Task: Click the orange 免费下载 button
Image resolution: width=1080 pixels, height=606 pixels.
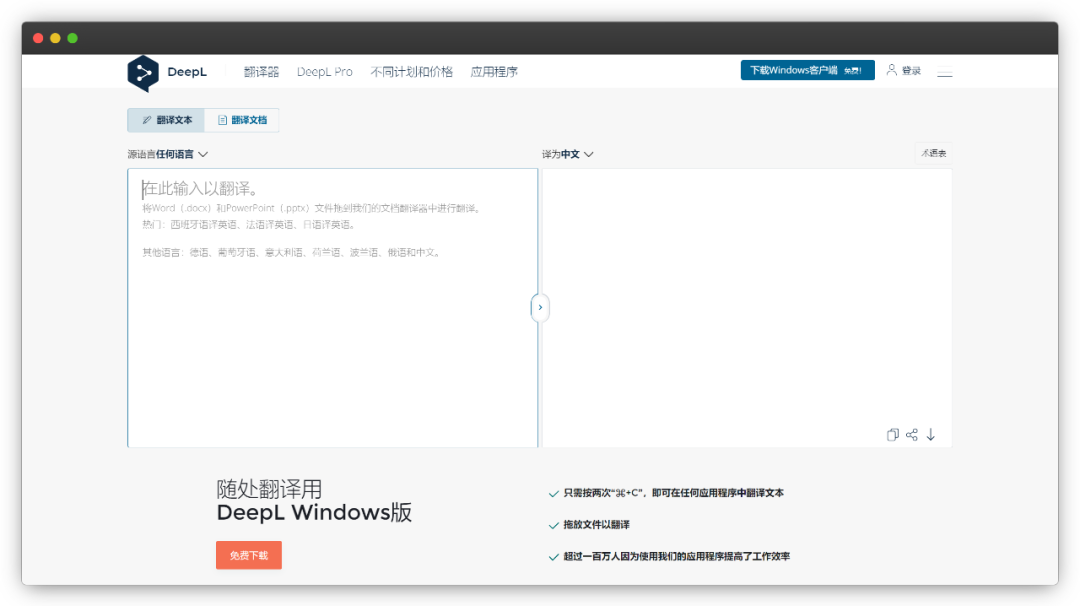Action: (x=249, y=555)
